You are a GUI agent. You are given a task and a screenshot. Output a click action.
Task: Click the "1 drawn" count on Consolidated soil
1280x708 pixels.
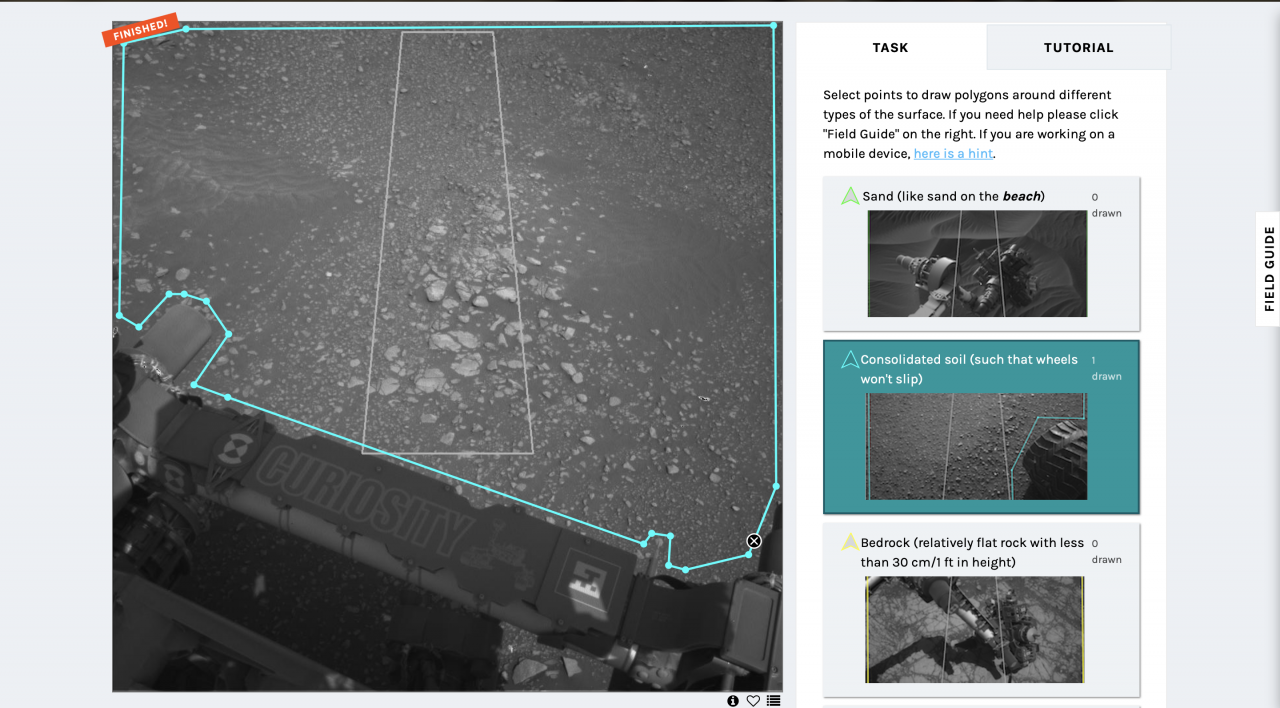click(x=1106, y=368)
